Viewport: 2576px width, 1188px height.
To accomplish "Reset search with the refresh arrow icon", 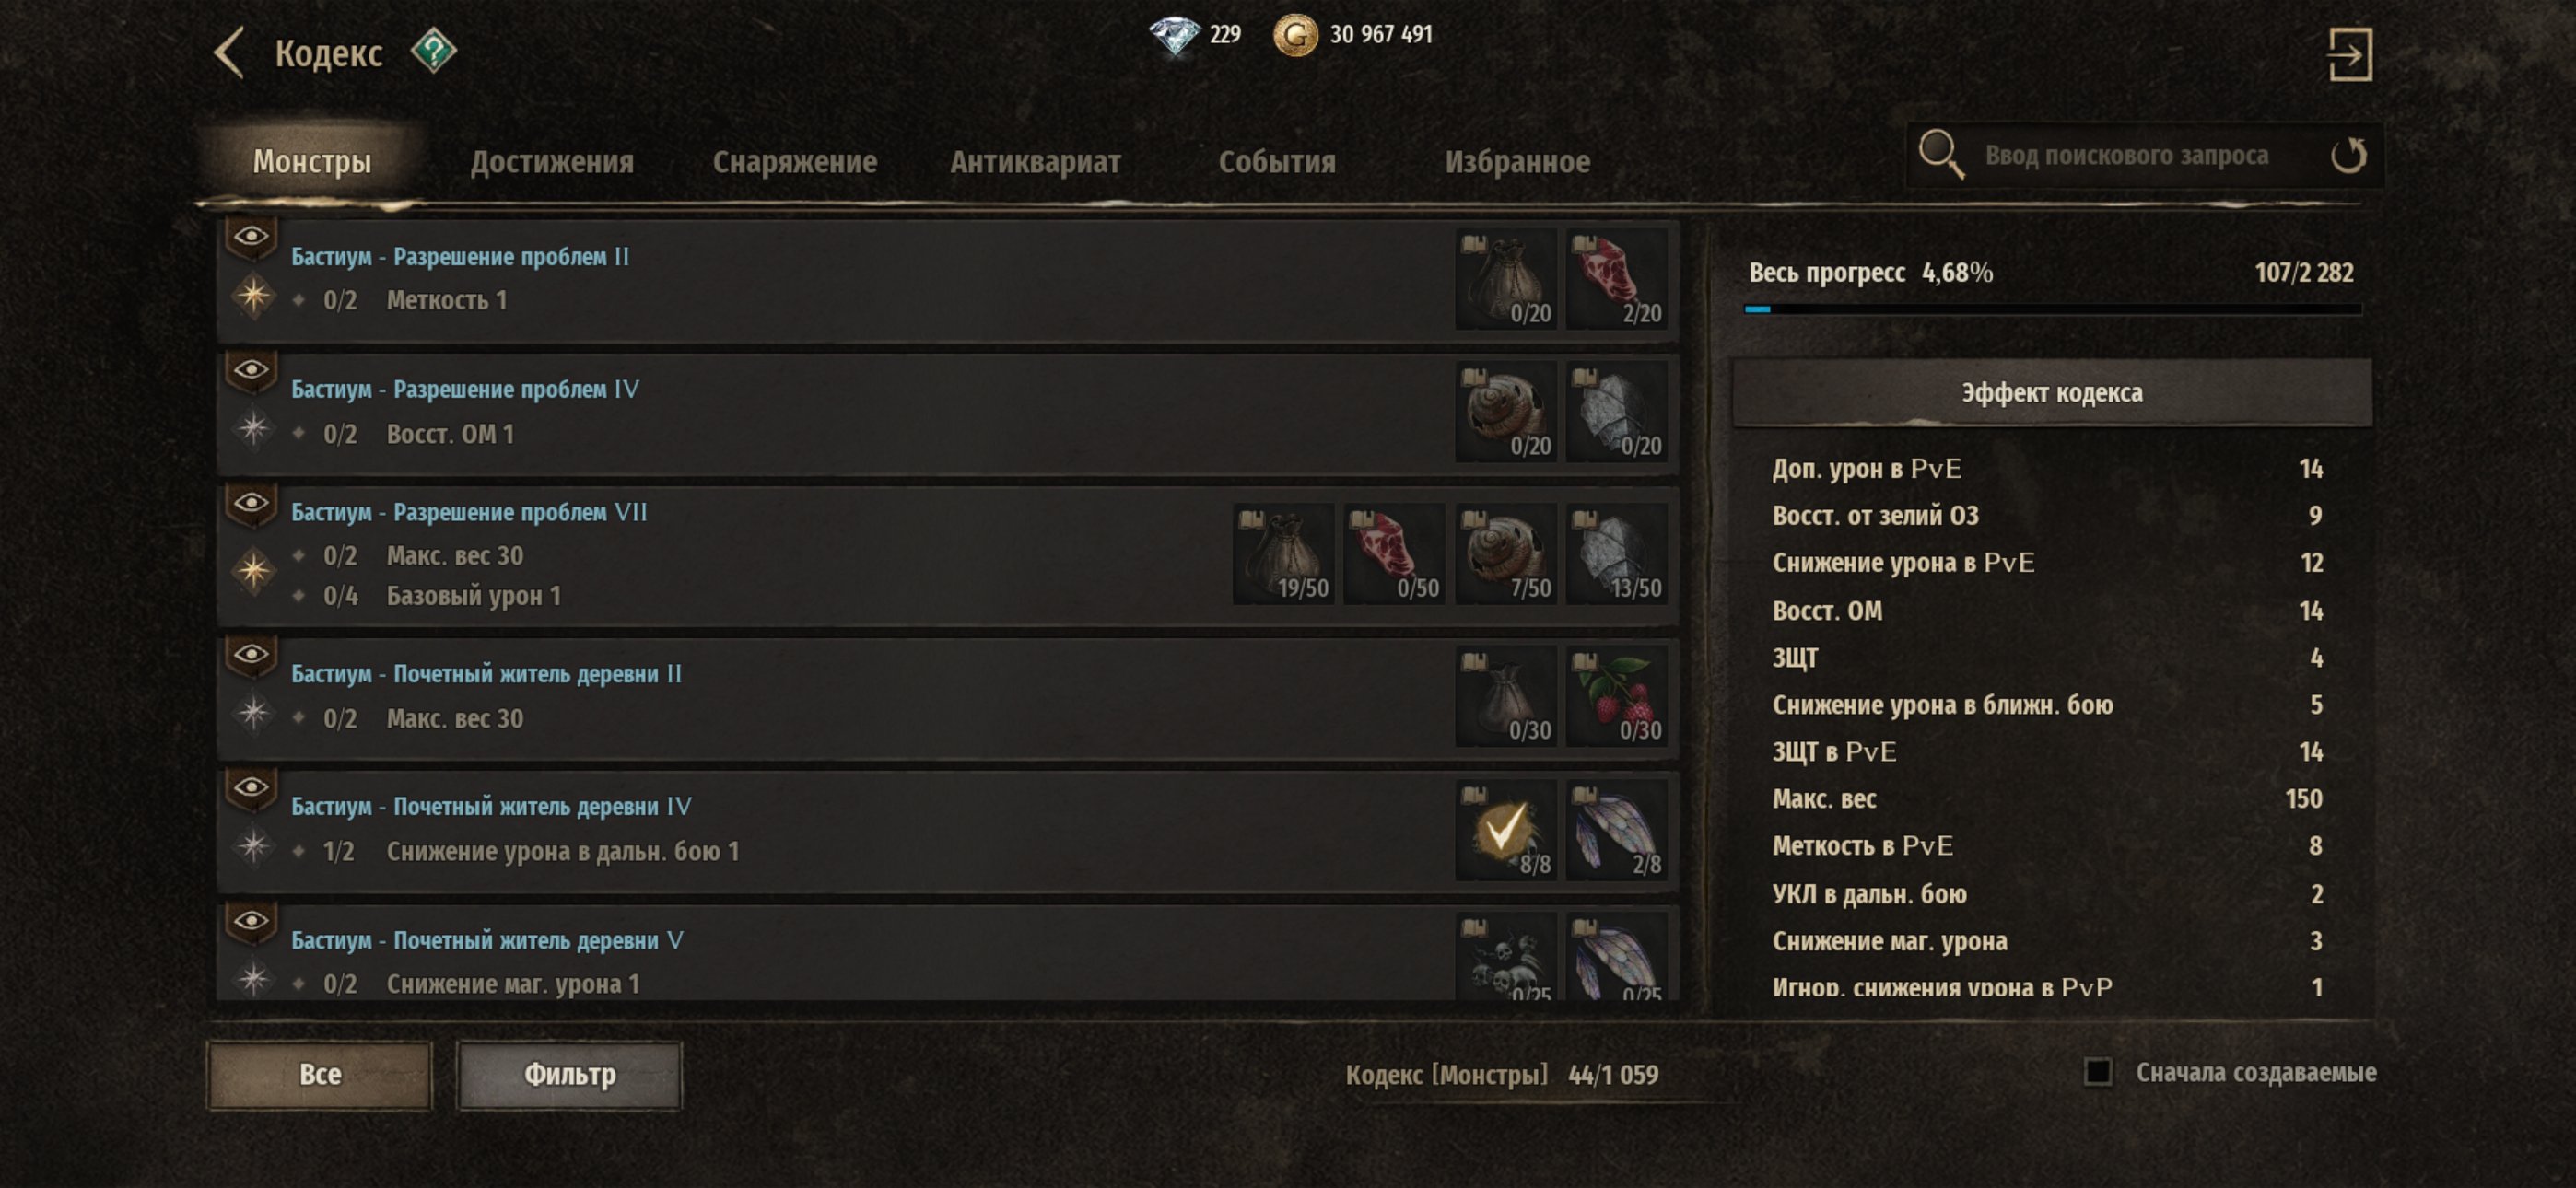I will [x=2348, y=155].
